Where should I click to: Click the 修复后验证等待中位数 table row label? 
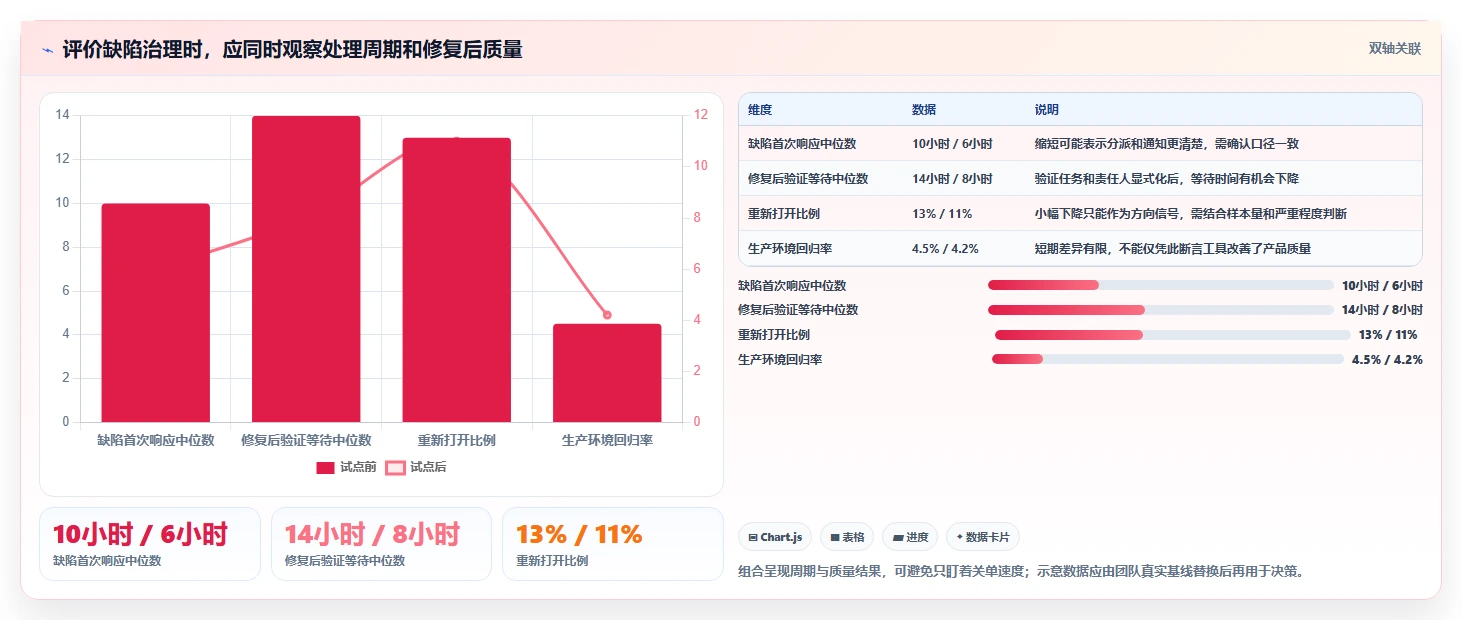[x=808, y=179]
